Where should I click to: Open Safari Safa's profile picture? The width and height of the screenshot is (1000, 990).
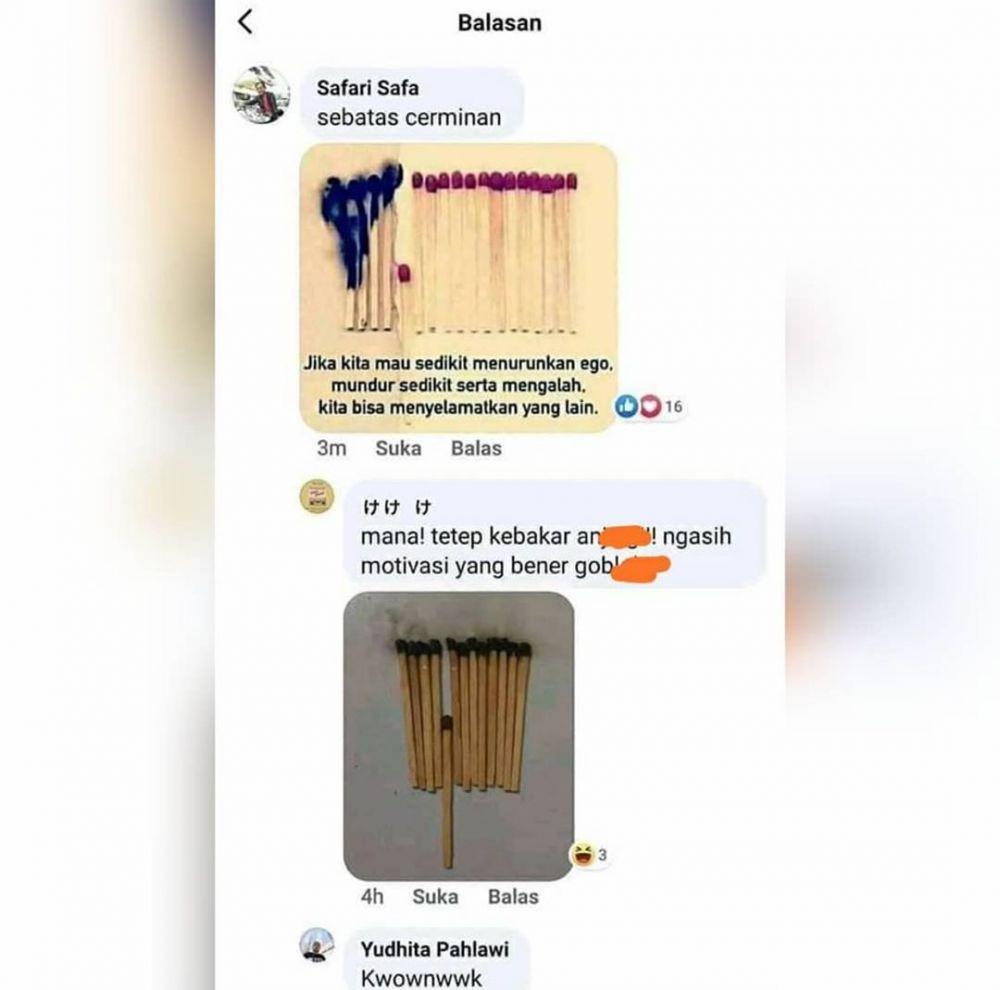coord(261,94)
